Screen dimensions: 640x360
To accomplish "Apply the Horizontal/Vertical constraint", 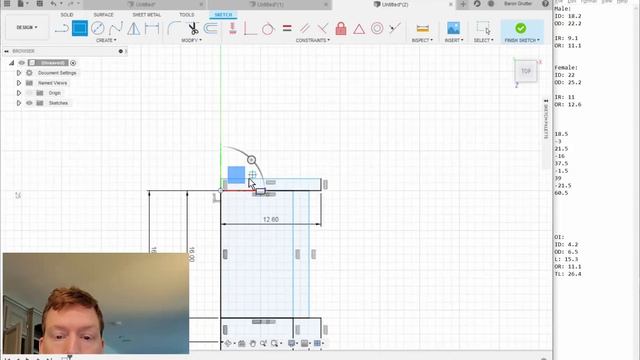I will click(233, 29).
